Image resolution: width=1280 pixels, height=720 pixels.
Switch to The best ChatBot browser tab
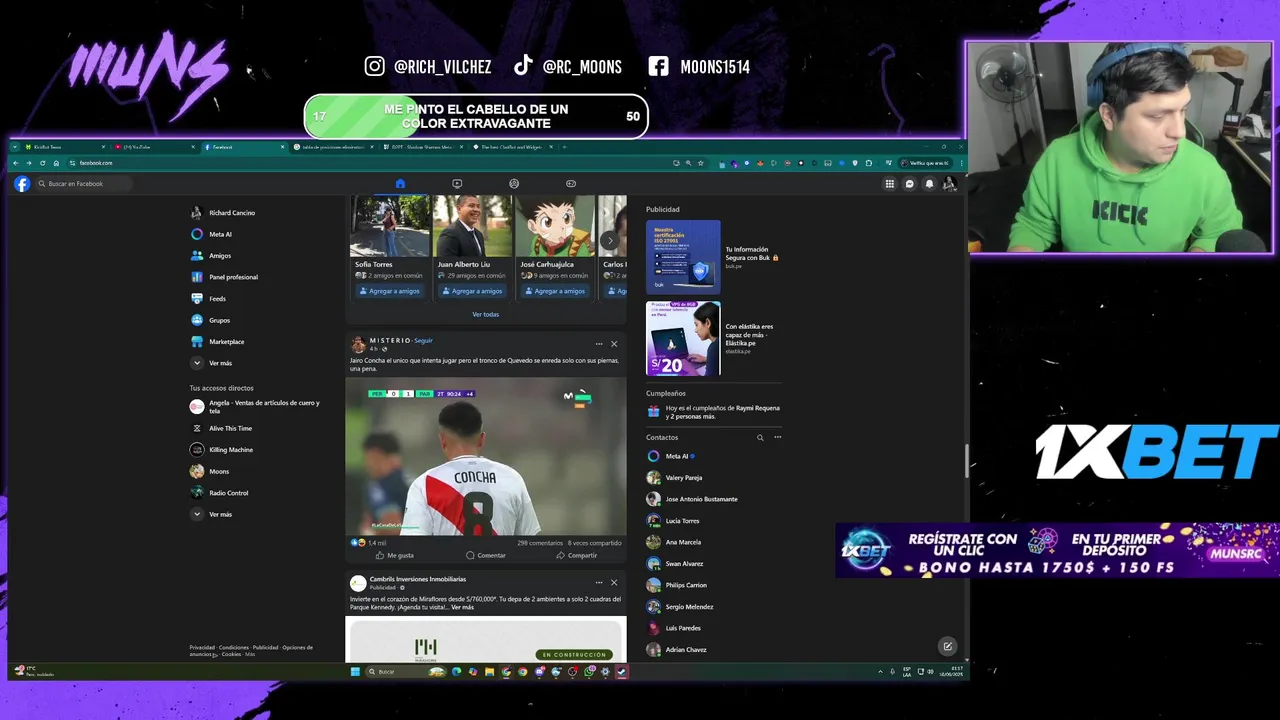(x=511, y=147)
